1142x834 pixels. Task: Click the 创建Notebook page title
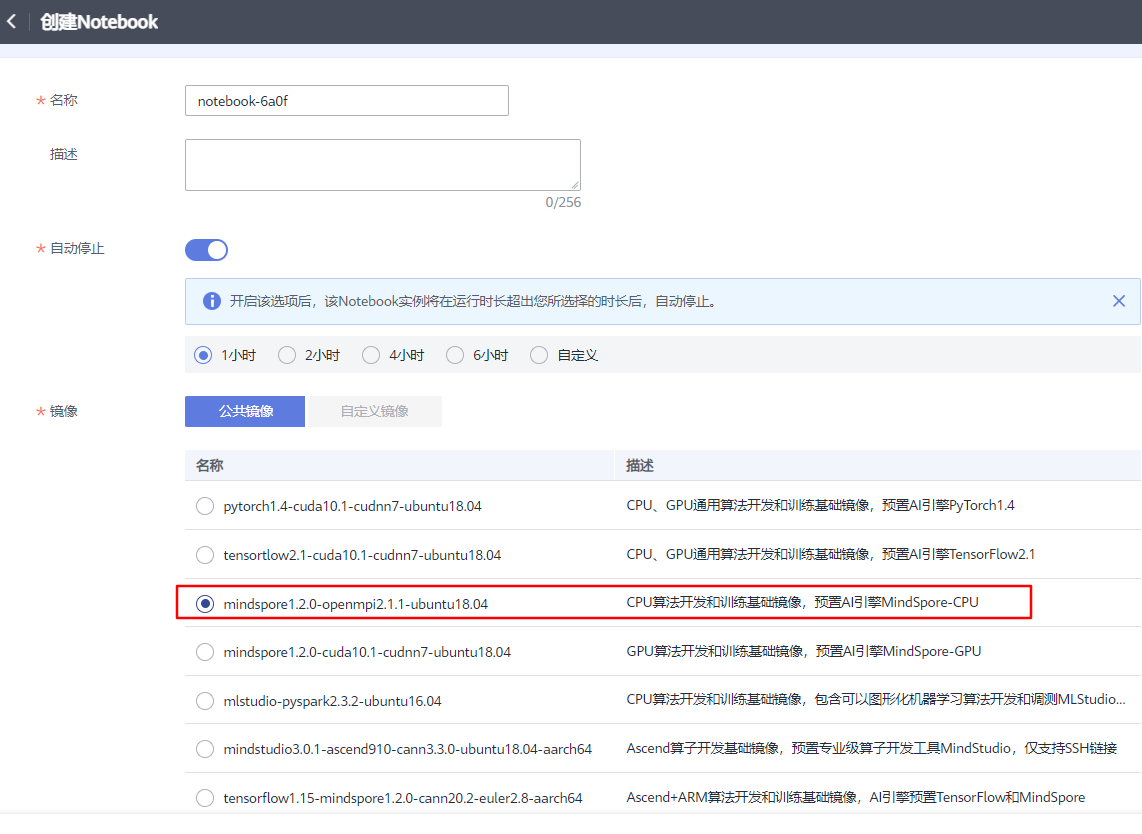click(x=99, y=22)
